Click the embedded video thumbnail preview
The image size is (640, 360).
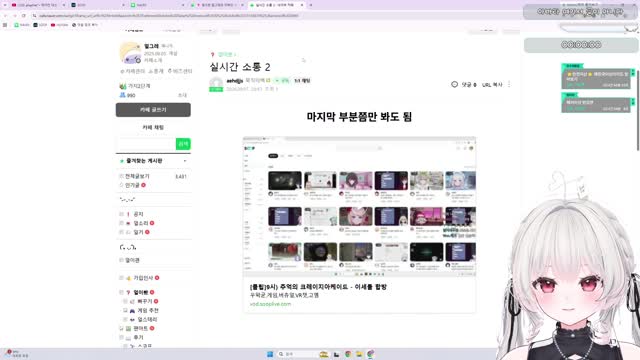(x=359, y=207)
